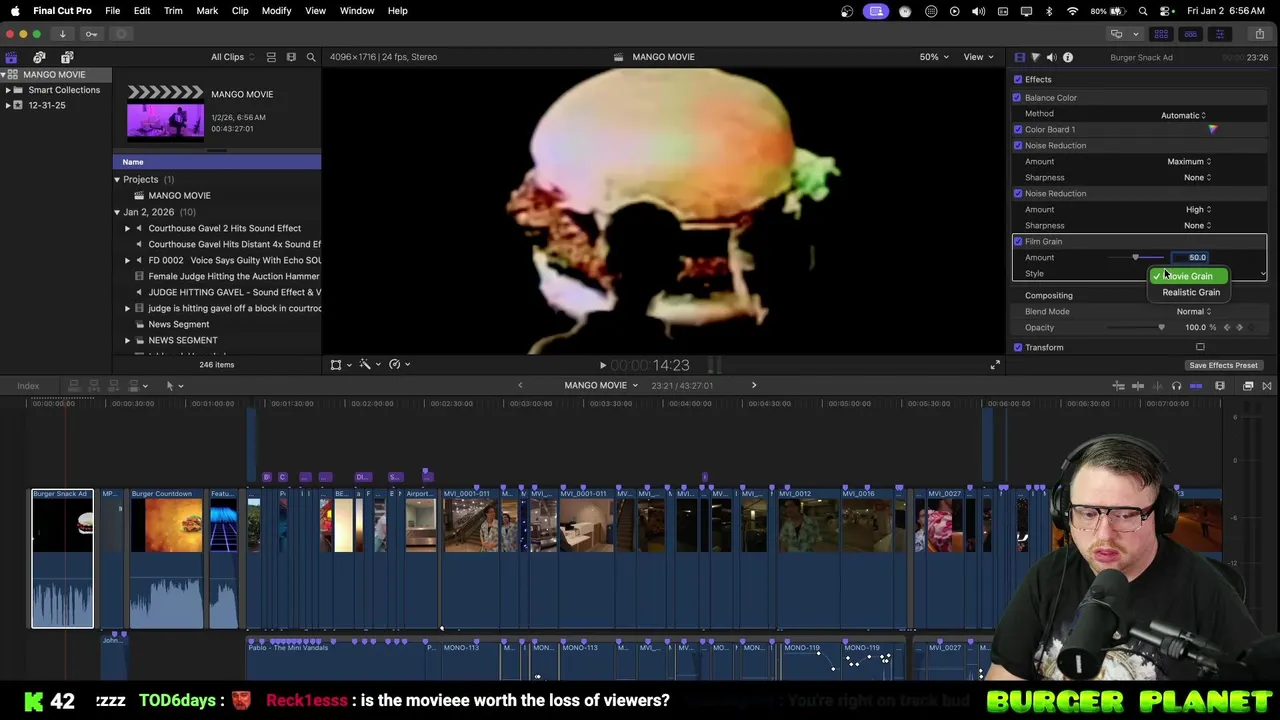Click the Share export icon
1280x720 pixels.
pyautogui.click(x=1259, y=34)
